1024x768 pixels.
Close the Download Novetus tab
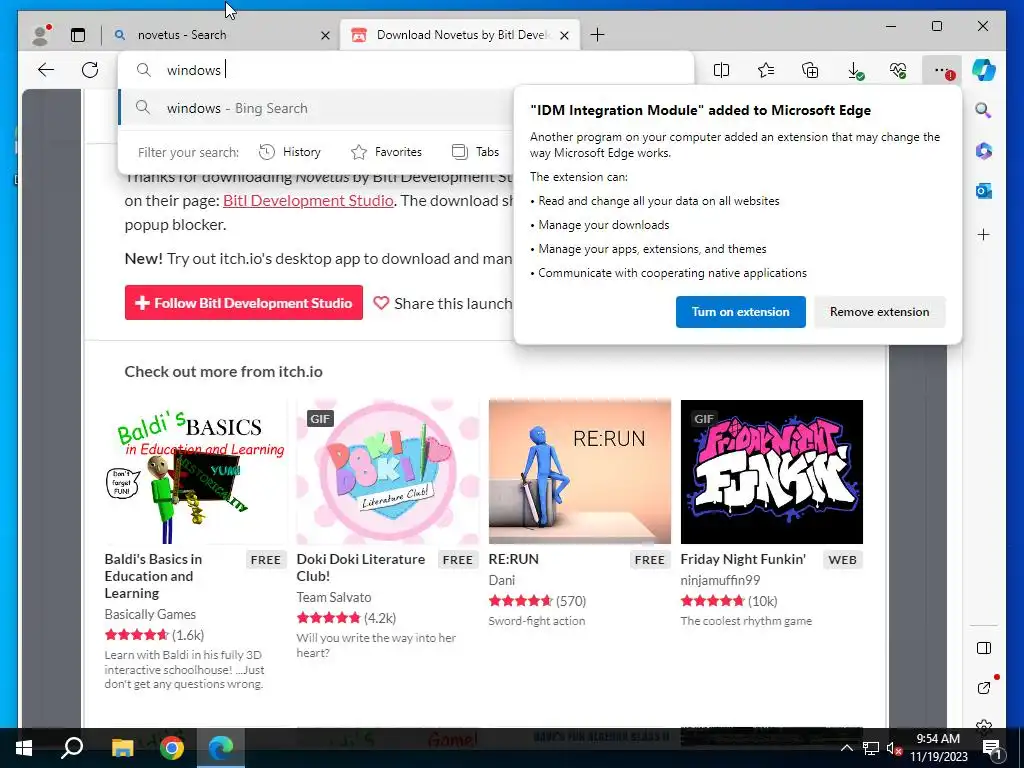pos(564,35)
